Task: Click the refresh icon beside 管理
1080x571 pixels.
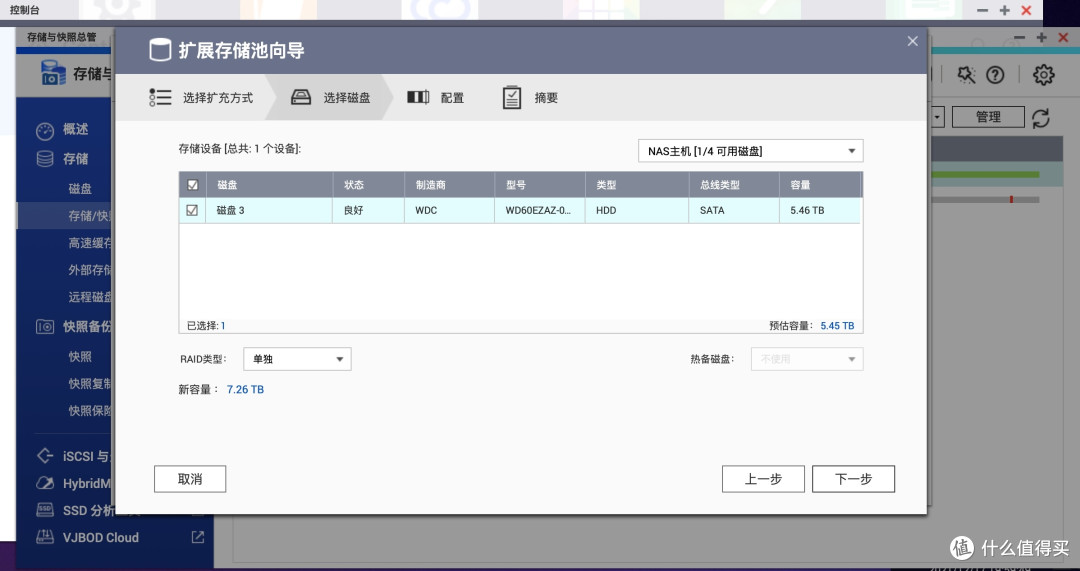Action: 1041,118
